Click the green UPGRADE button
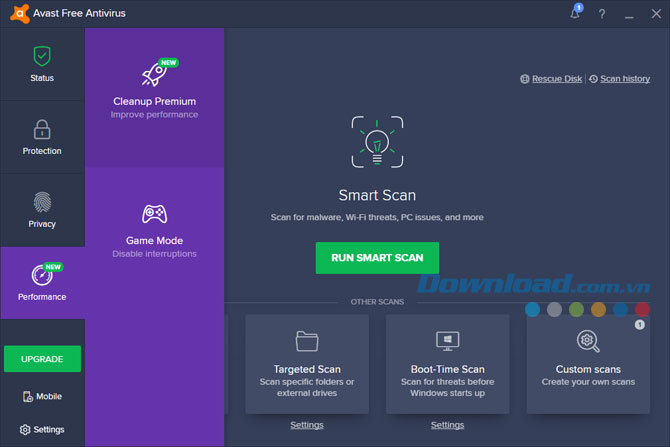 [x=42, y=359]
